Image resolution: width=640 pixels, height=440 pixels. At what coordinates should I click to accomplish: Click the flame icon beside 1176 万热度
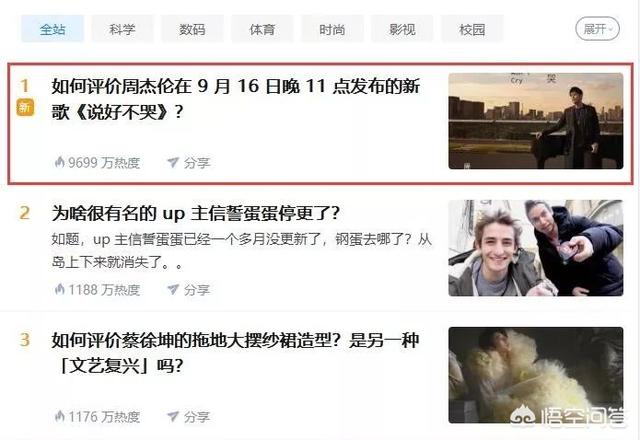click(60, 416)
